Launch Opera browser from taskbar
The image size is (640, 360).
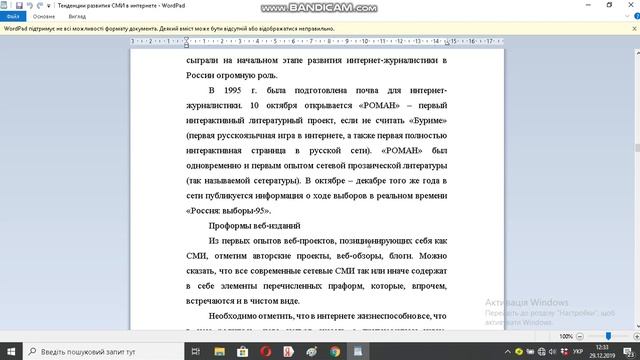tap(266, 351)
